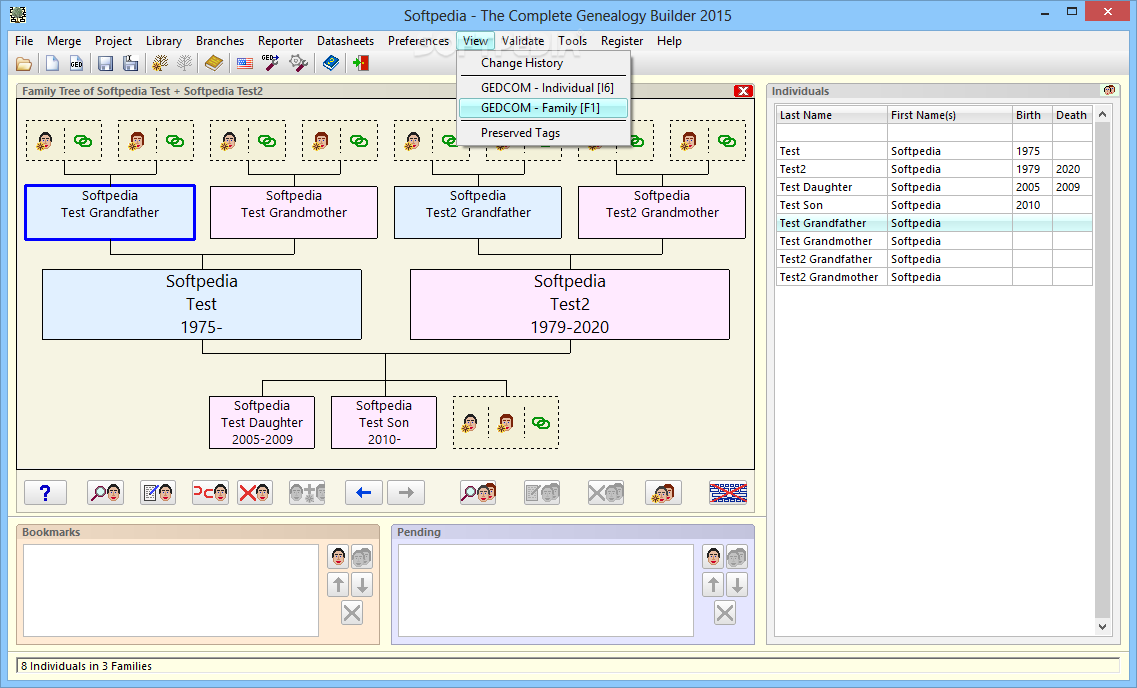Click Individuals list scrollbar down arrow
1137x688 pixels.
click(x=1102, y=627)
